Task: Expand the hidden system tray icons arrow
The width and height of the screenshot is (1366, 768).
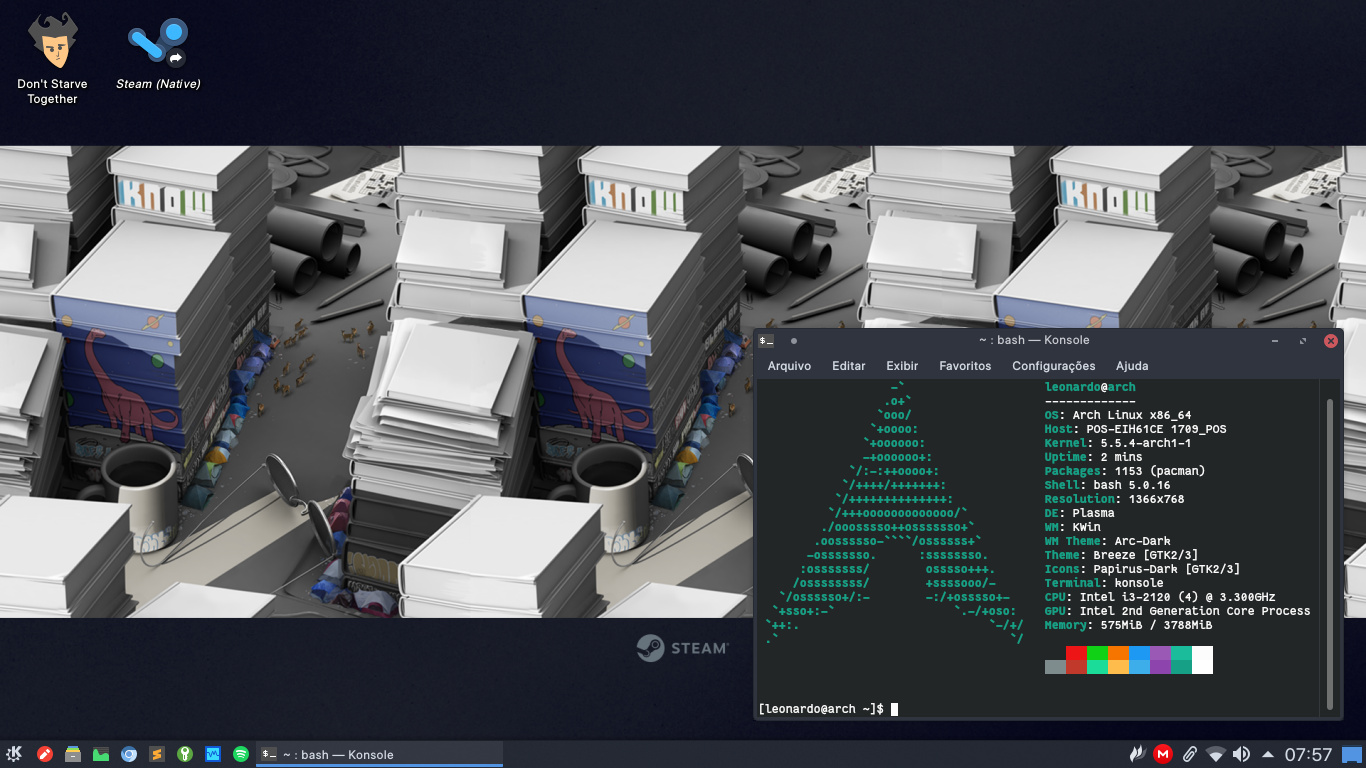Action: coord(1268,754)
